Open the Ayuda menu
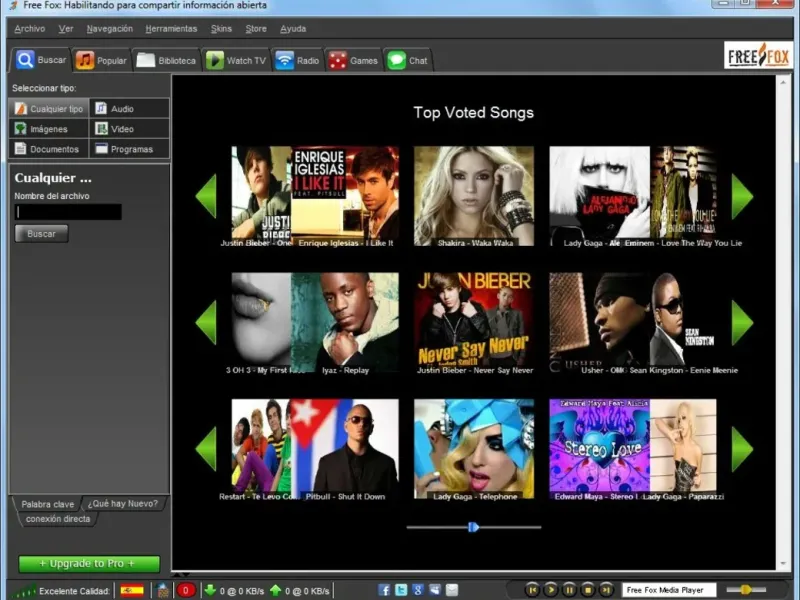This screenshot has width=800, height=600. point(293,29)
